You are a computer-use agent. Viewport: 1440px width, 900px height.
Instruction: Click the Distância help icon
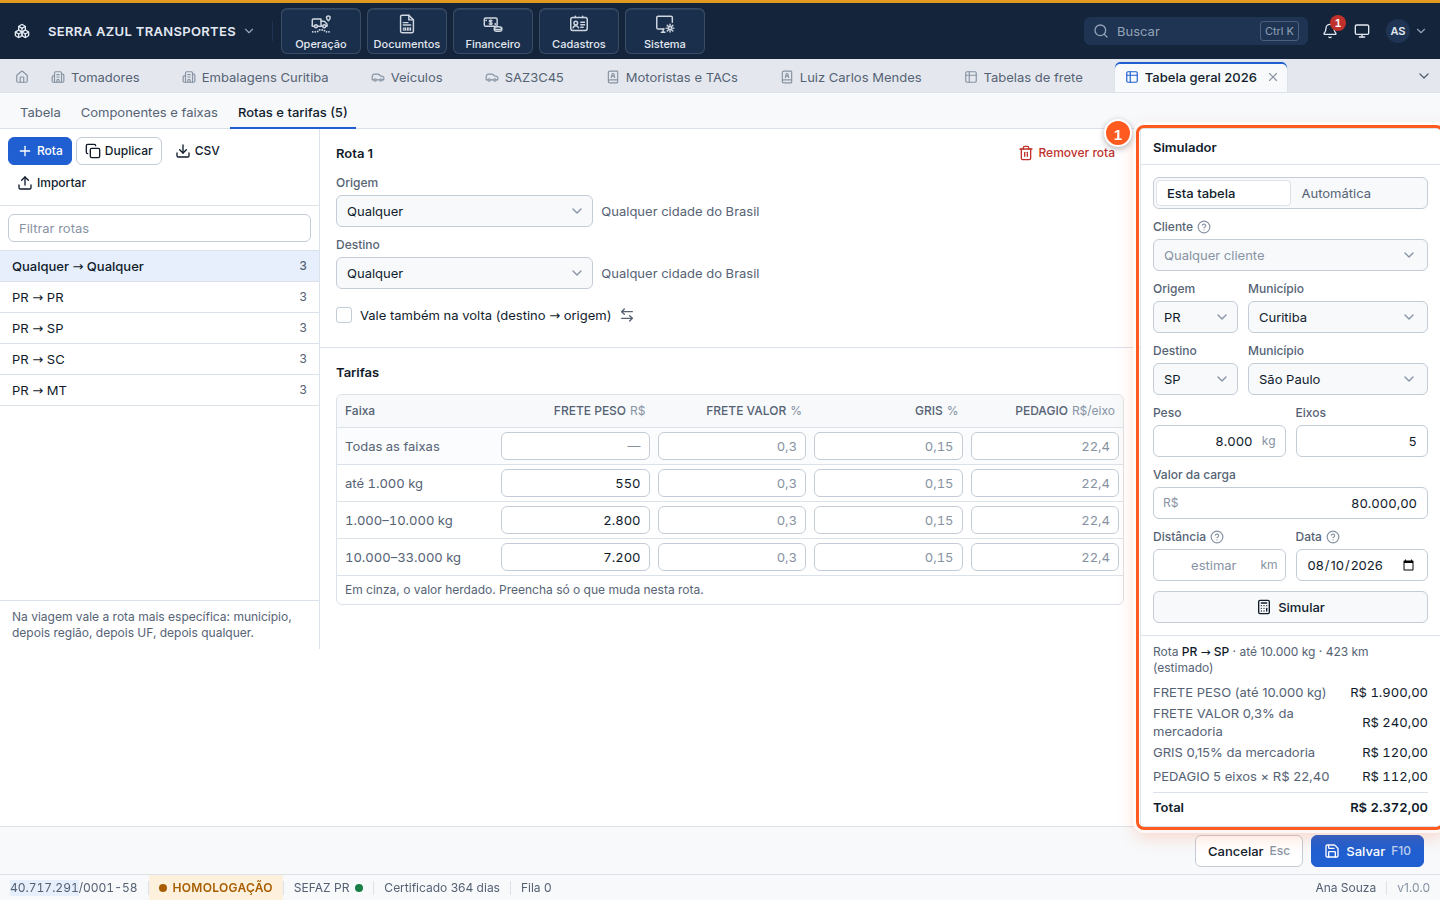click(1217, 537)
